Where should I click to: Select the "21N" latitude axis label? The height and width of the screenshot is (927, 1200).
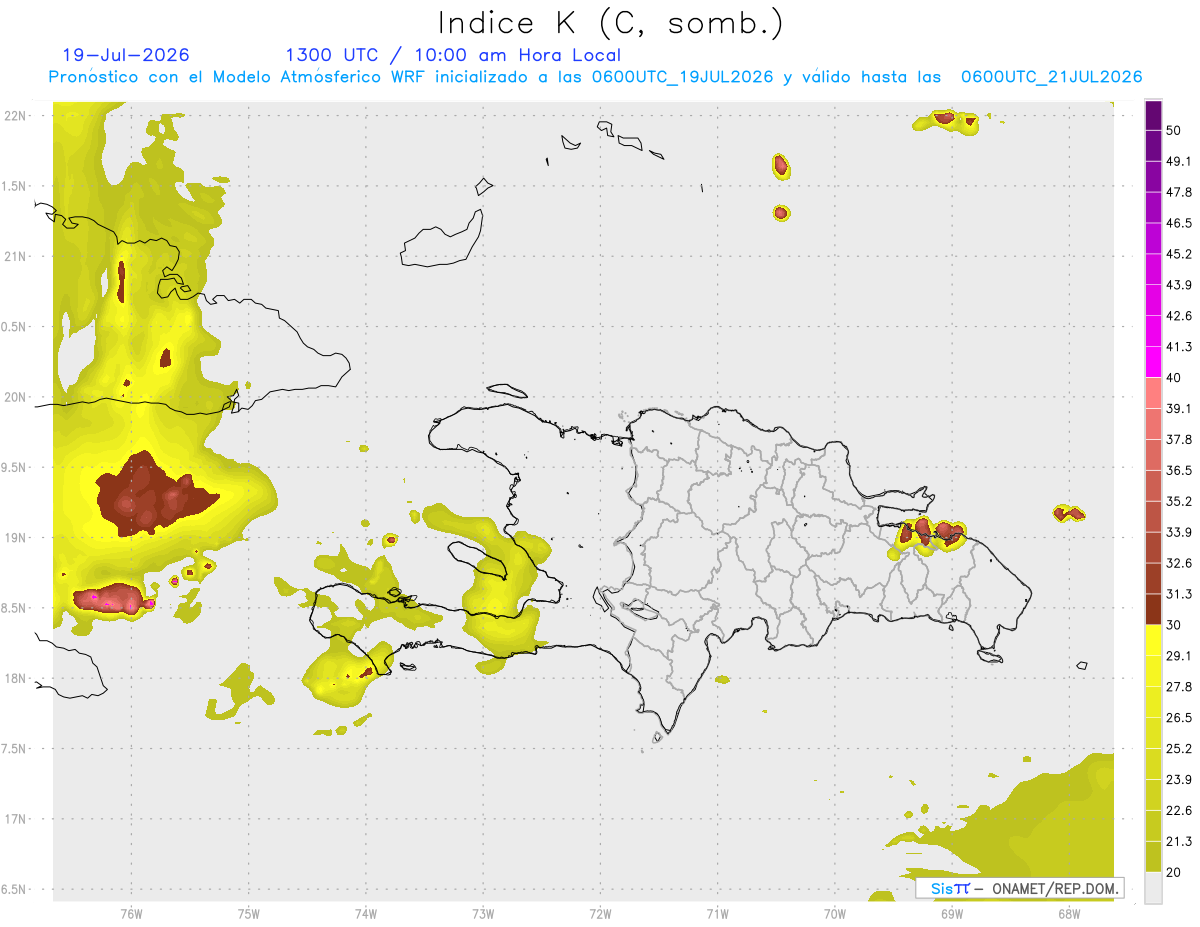15,256
